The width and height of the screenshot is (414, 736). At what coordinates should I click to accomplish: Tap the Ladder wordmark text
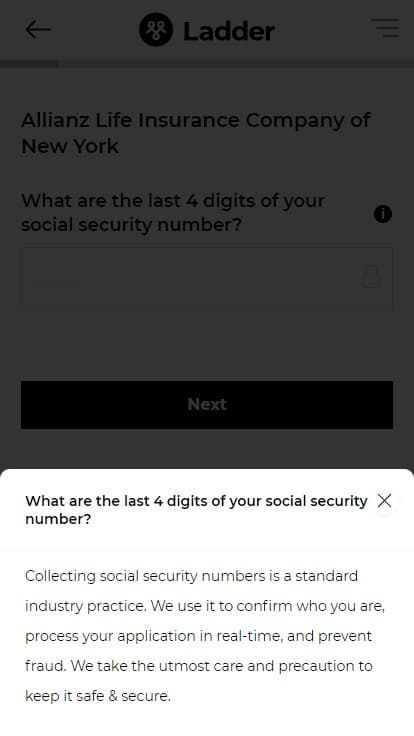pyautogui.click(x=229, y=31)
